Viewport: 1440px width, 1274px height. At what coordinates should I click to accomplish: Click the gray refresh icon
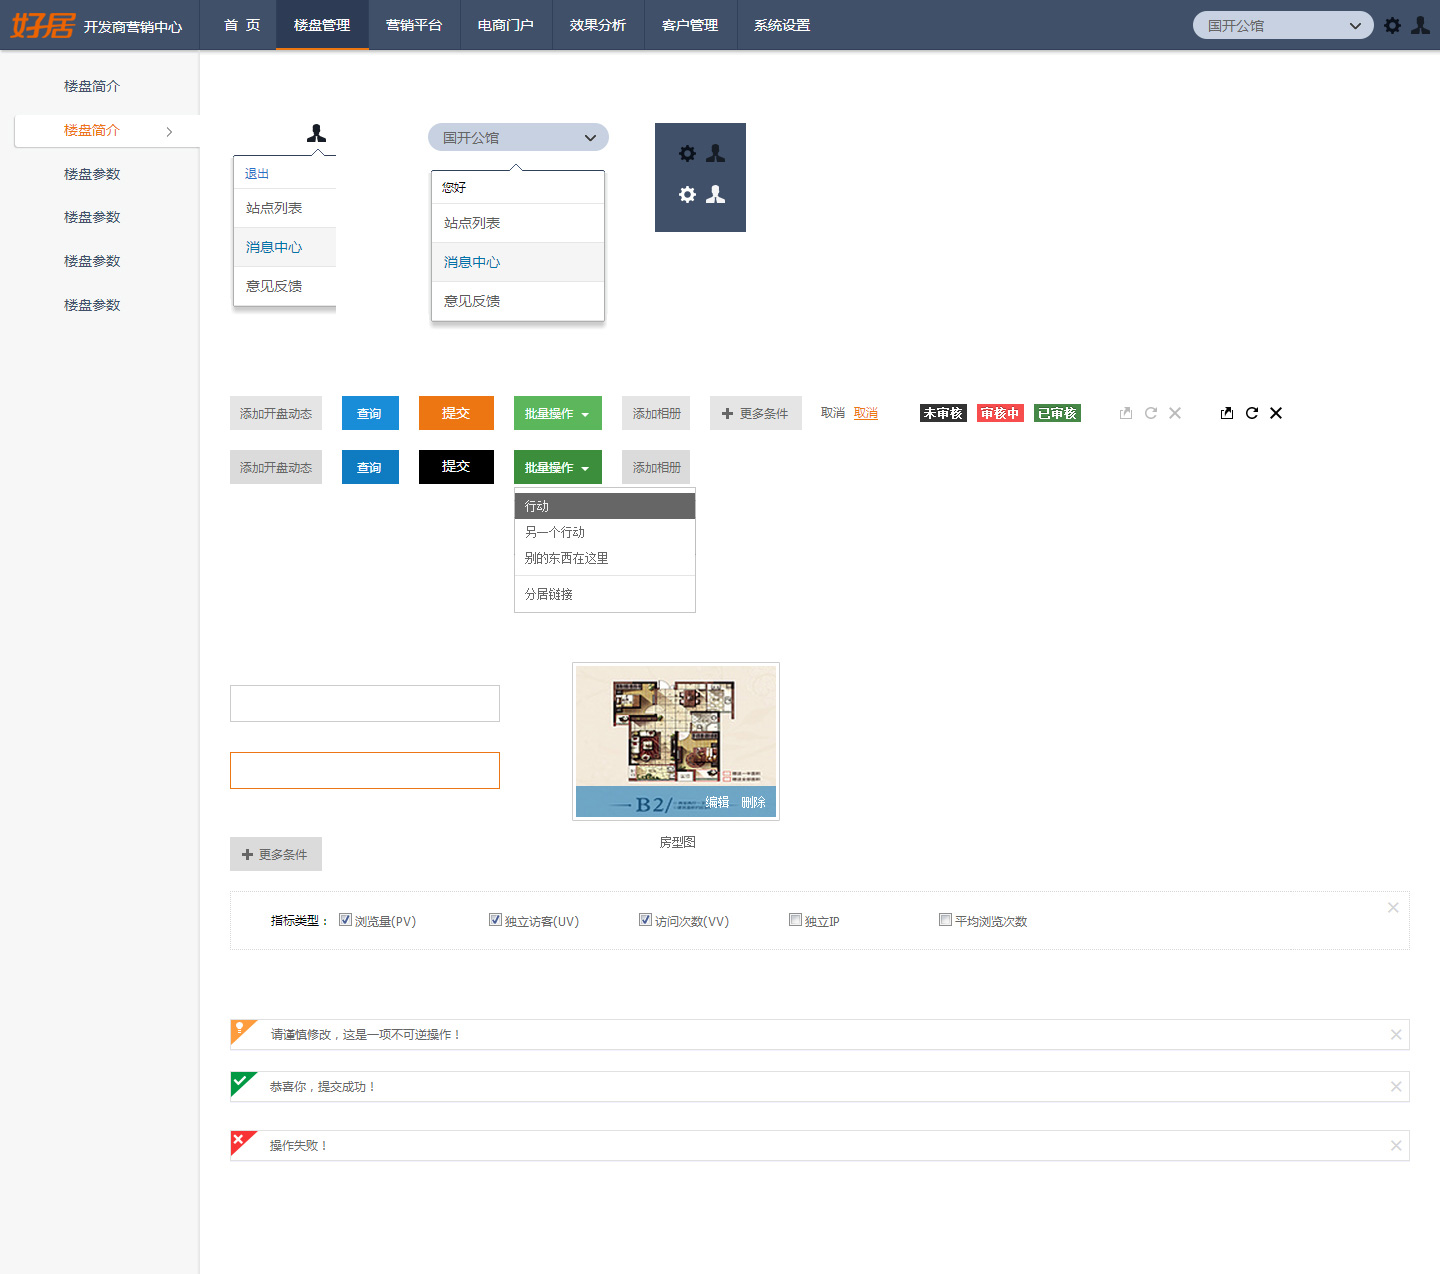pyautogui.click(x=1151, y=413)
